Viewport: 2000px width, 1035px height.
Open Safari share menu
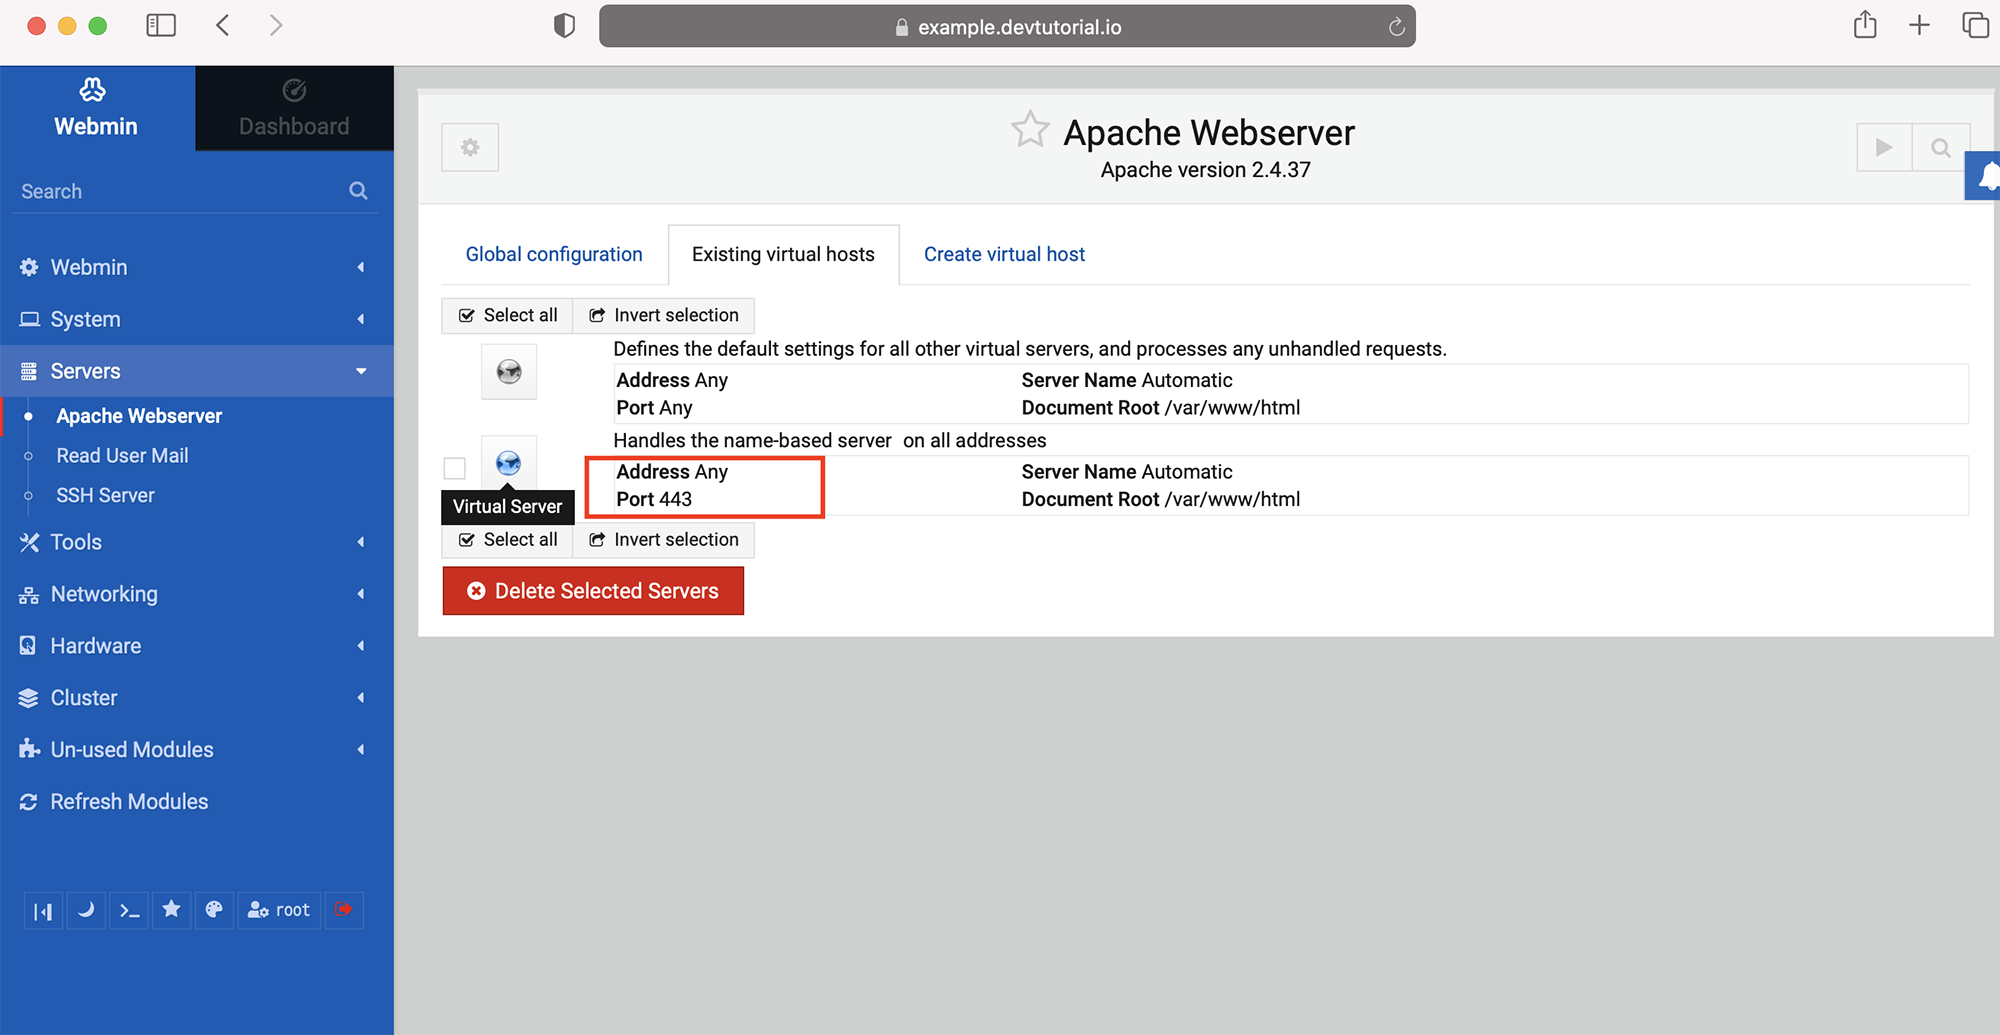pyautogui.click(x=1865, y=25)
